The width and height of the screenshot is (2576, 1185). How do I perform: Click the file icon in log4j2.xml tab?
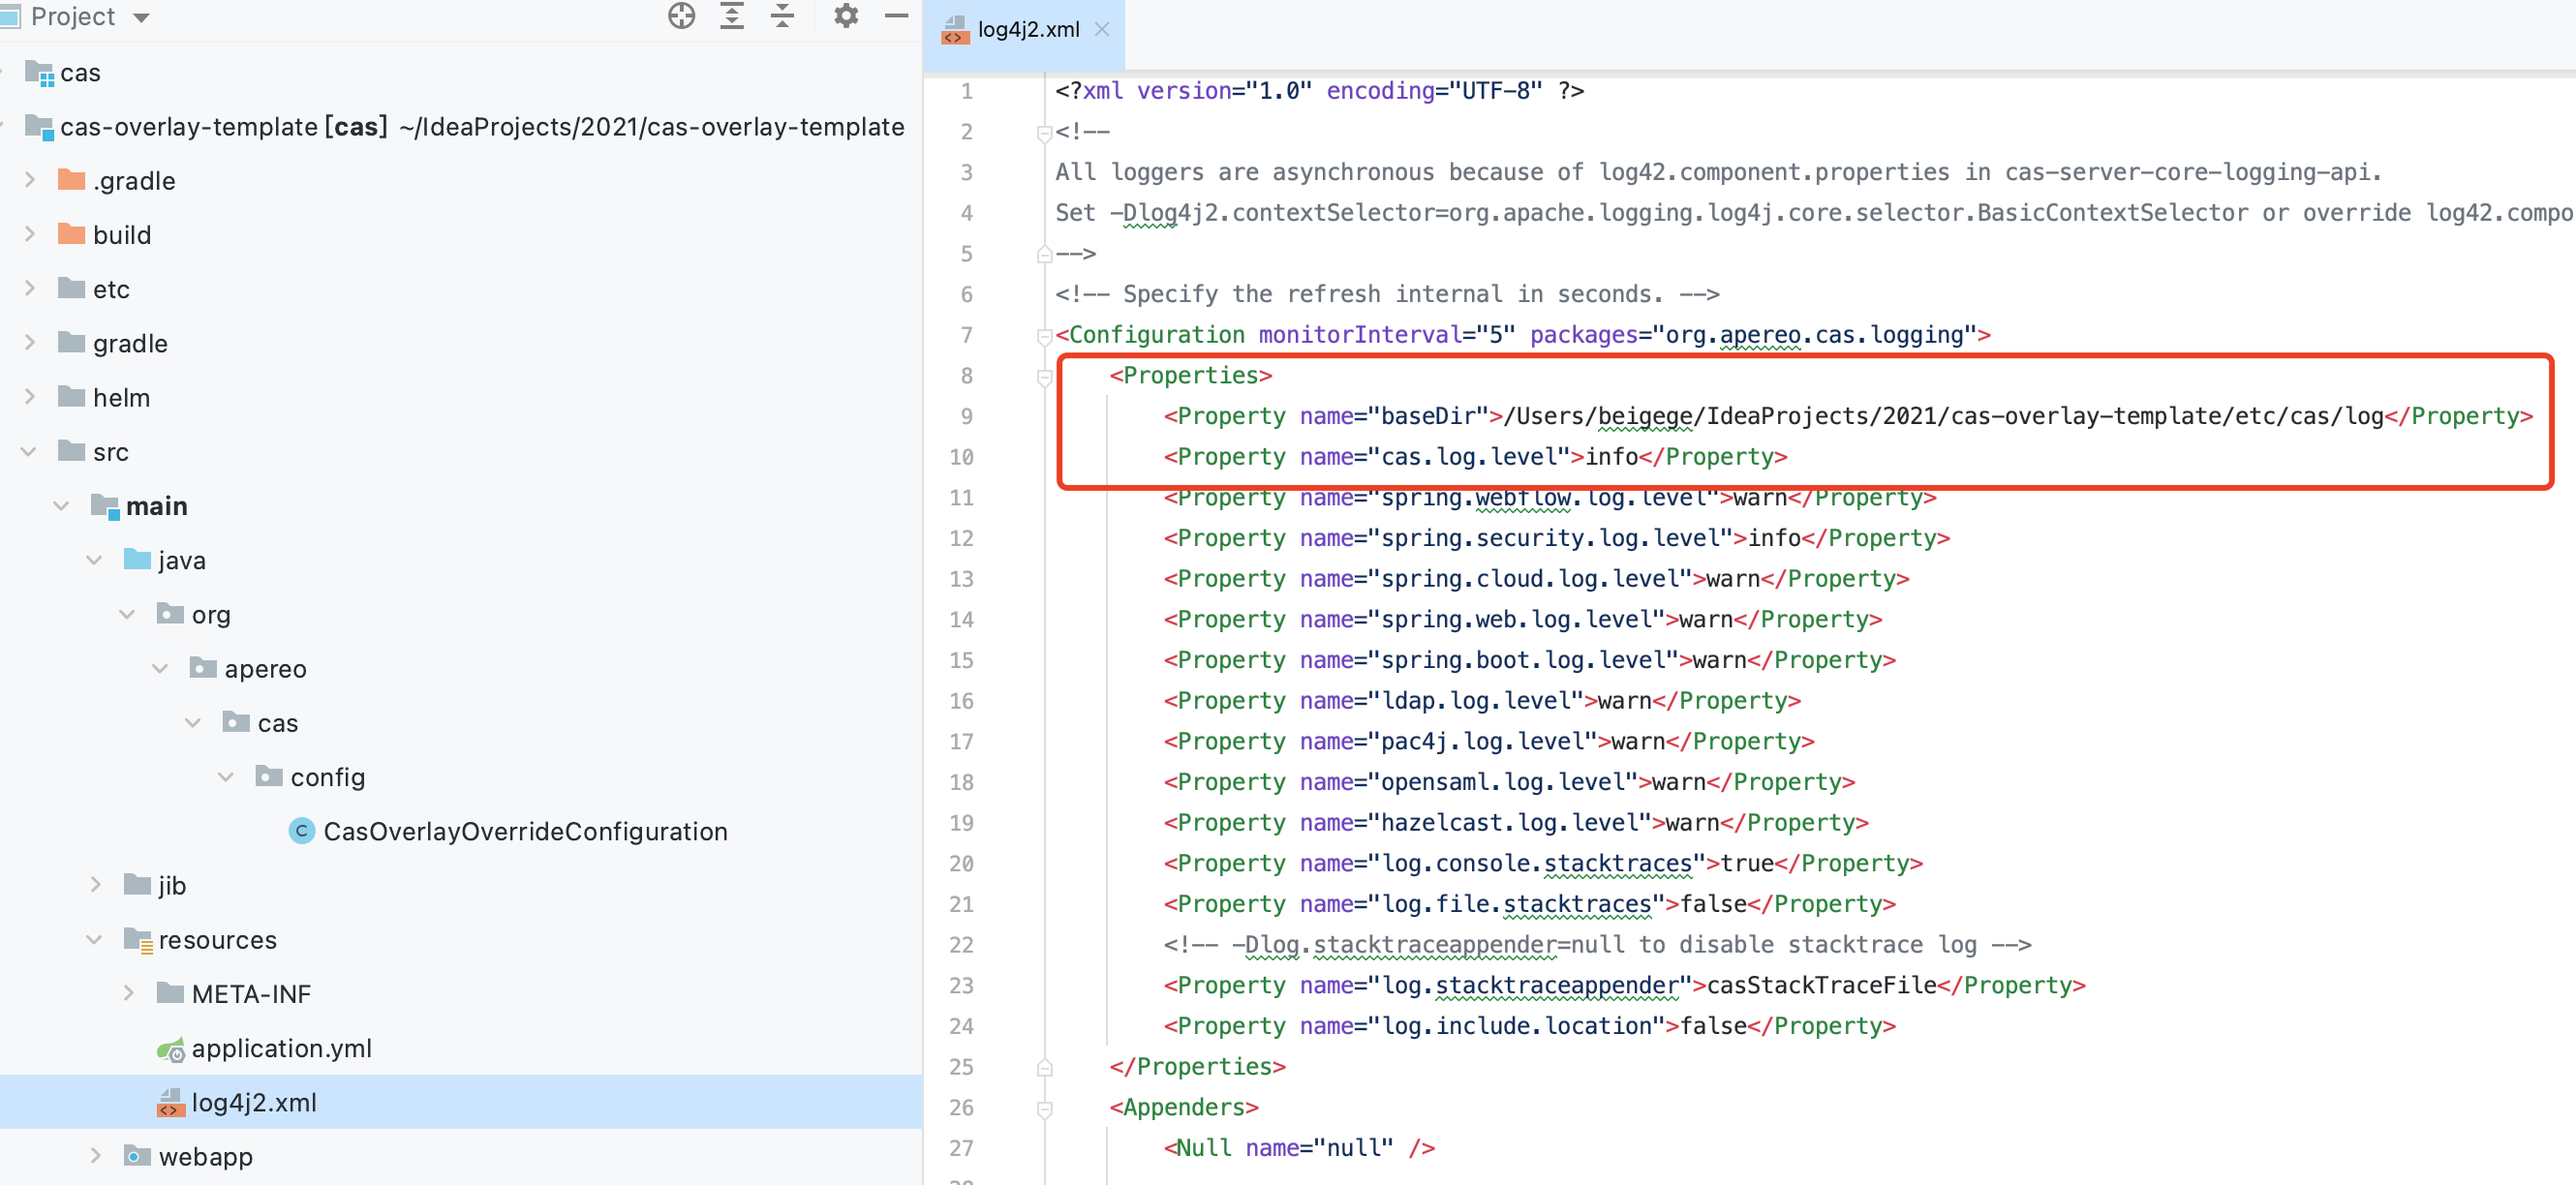[x=955, y=30]
